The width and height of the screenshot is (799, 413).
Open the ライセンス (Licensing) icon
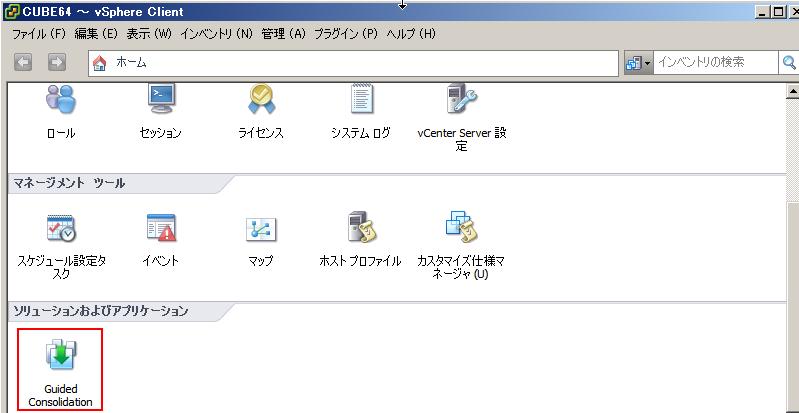pyautogui.click(x=261, y=99)
